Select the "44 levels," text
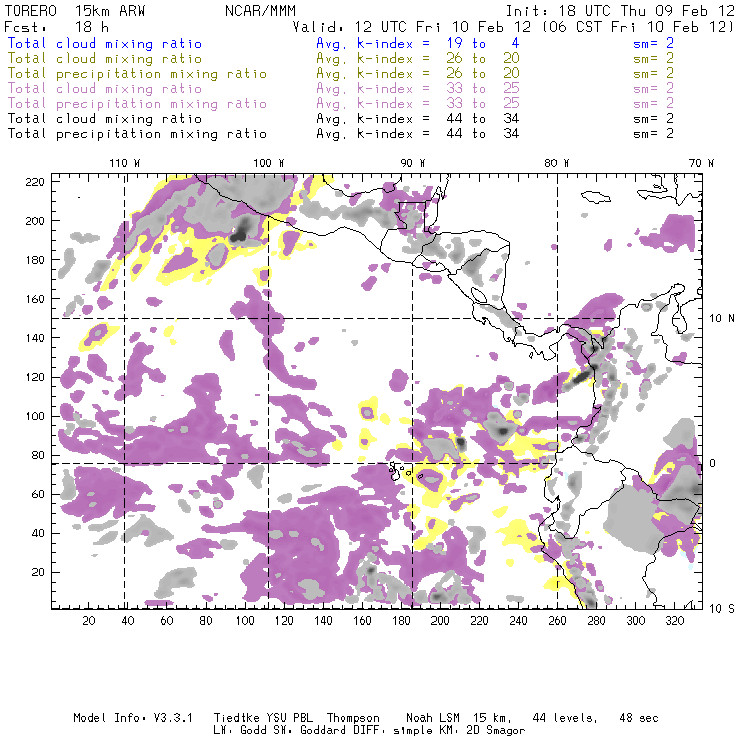The height and width of the screenshot is (740, 740). [565, 718]
